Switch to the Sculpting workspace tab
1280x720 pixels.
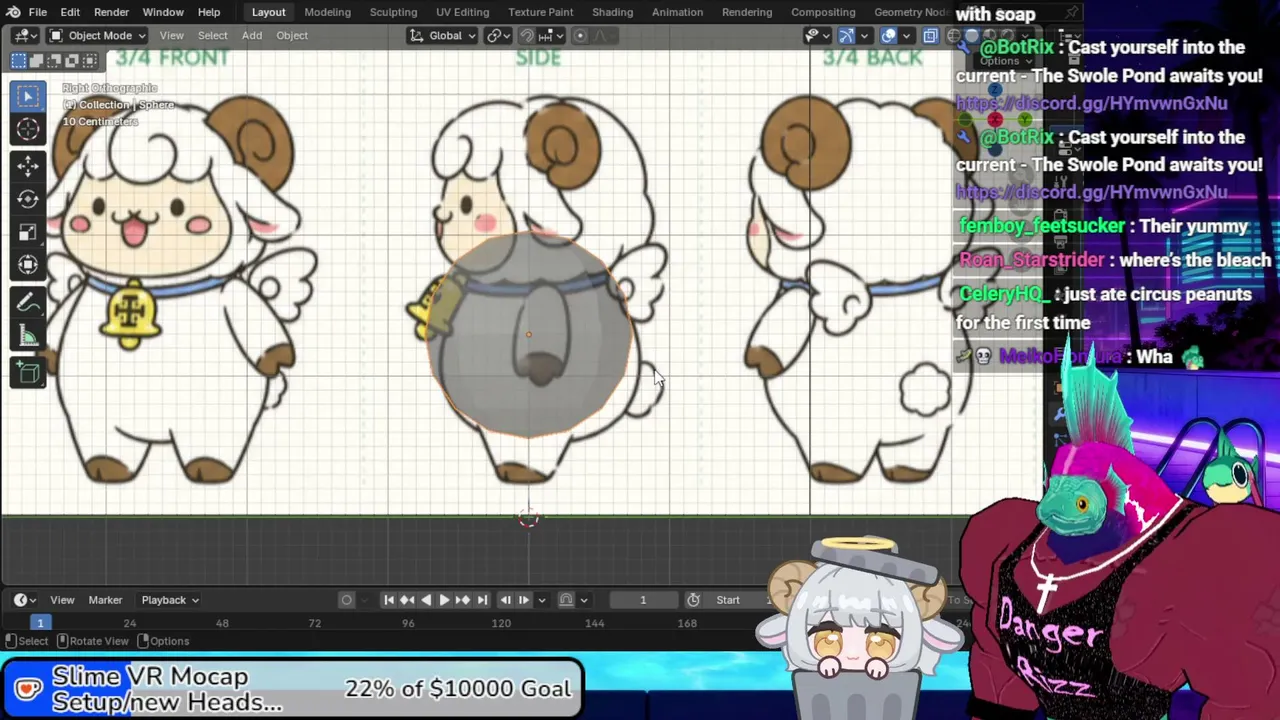393,12
